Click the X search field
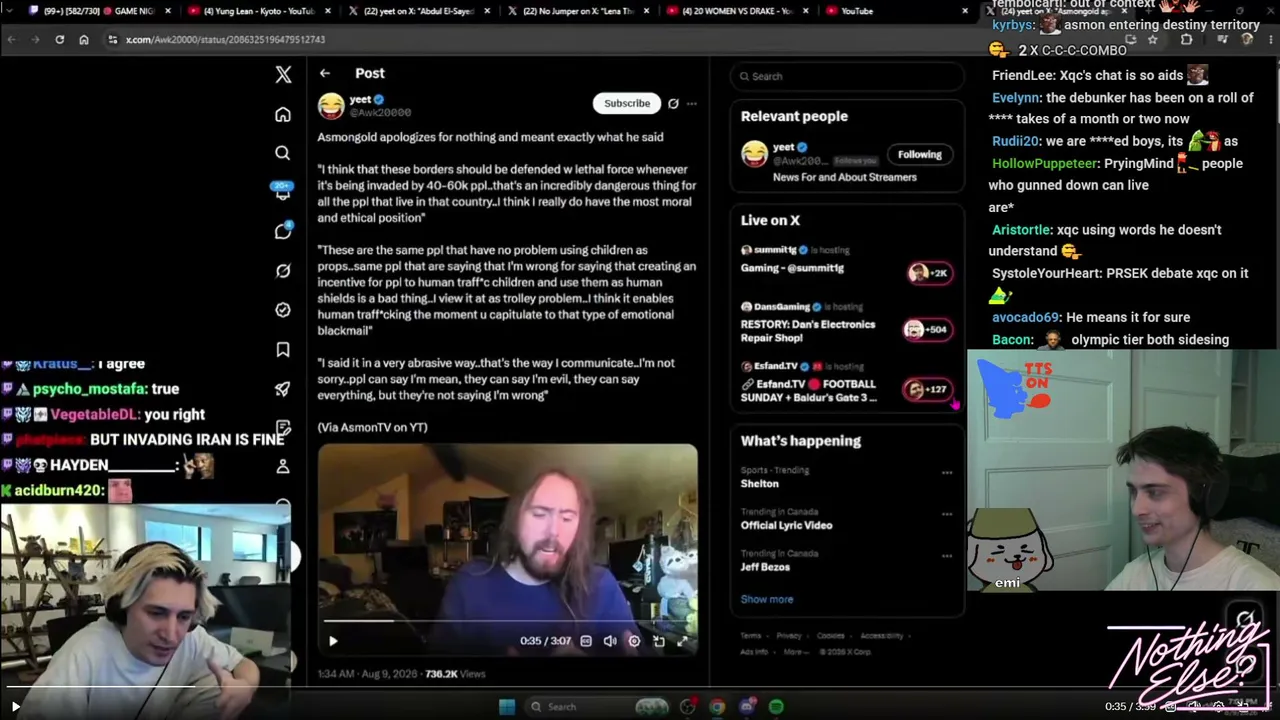This screenshot has width=1280, height=720. click(847, 76)
